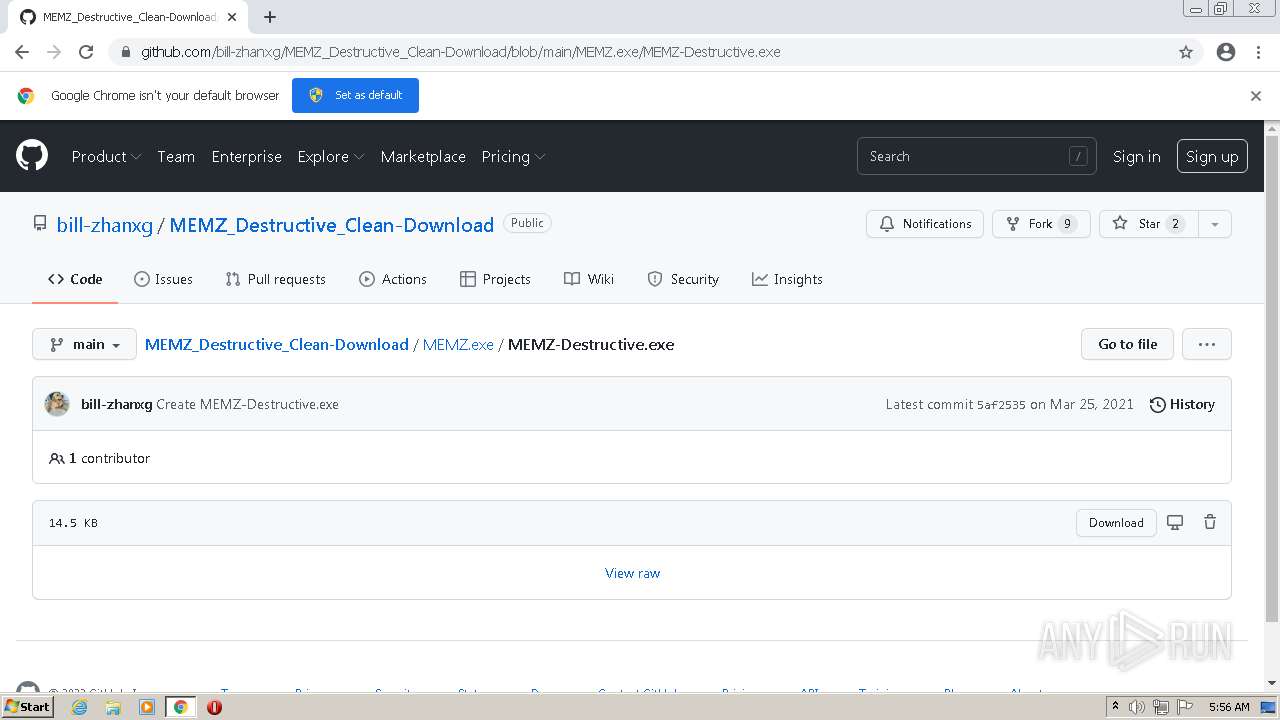Open bill-zhanxg owner link in repo title

(x=105, y=225)
